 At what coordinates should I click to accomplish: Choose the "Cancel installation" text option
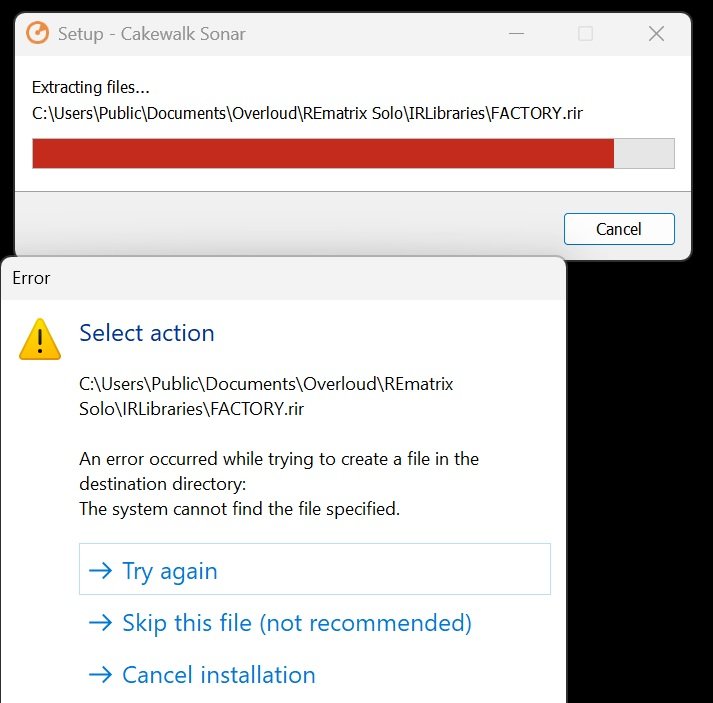click(218, 675)
